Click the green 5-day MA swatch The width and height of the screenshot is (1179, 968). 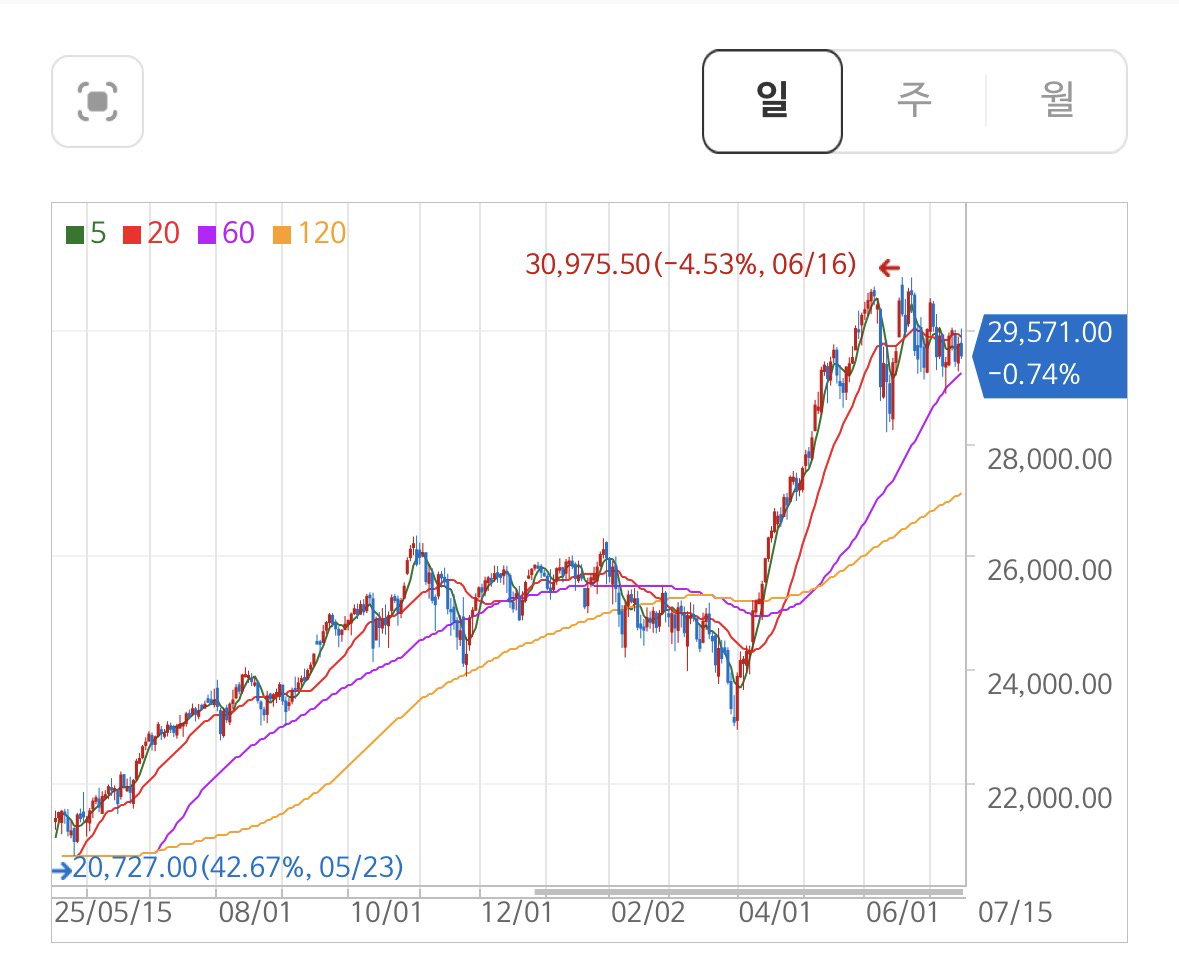point(74,235)
